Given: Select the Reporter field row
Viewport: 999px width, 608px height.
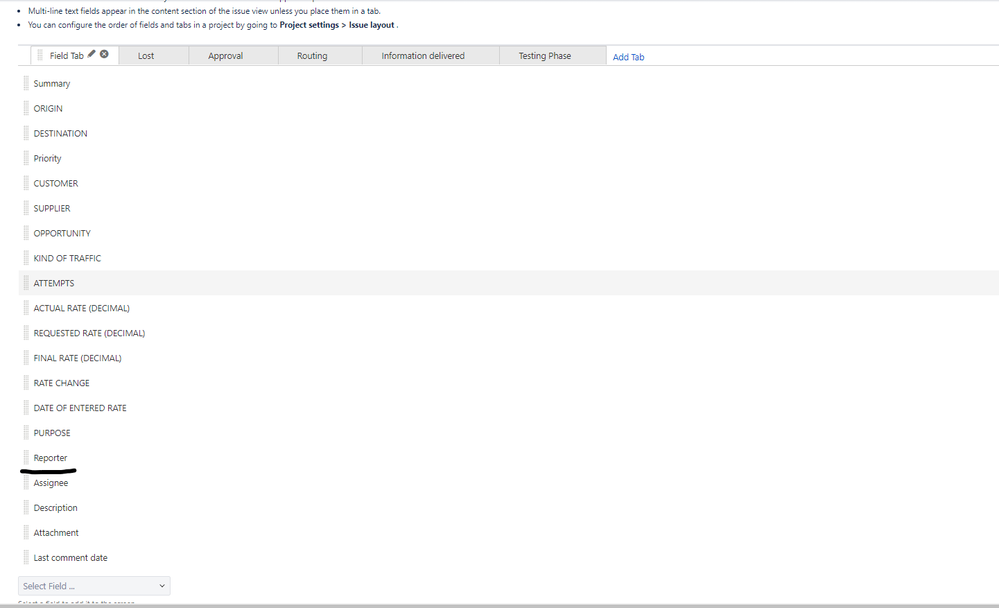Looking at the screenshot, I should coord(508,458).
